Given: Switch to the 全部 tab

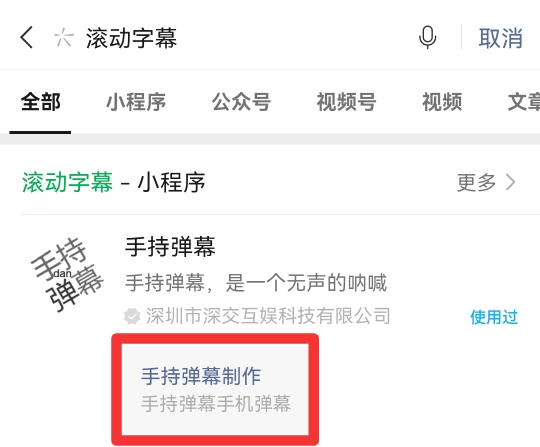Looking at the screenshot, I should click(x=41, y=102).
